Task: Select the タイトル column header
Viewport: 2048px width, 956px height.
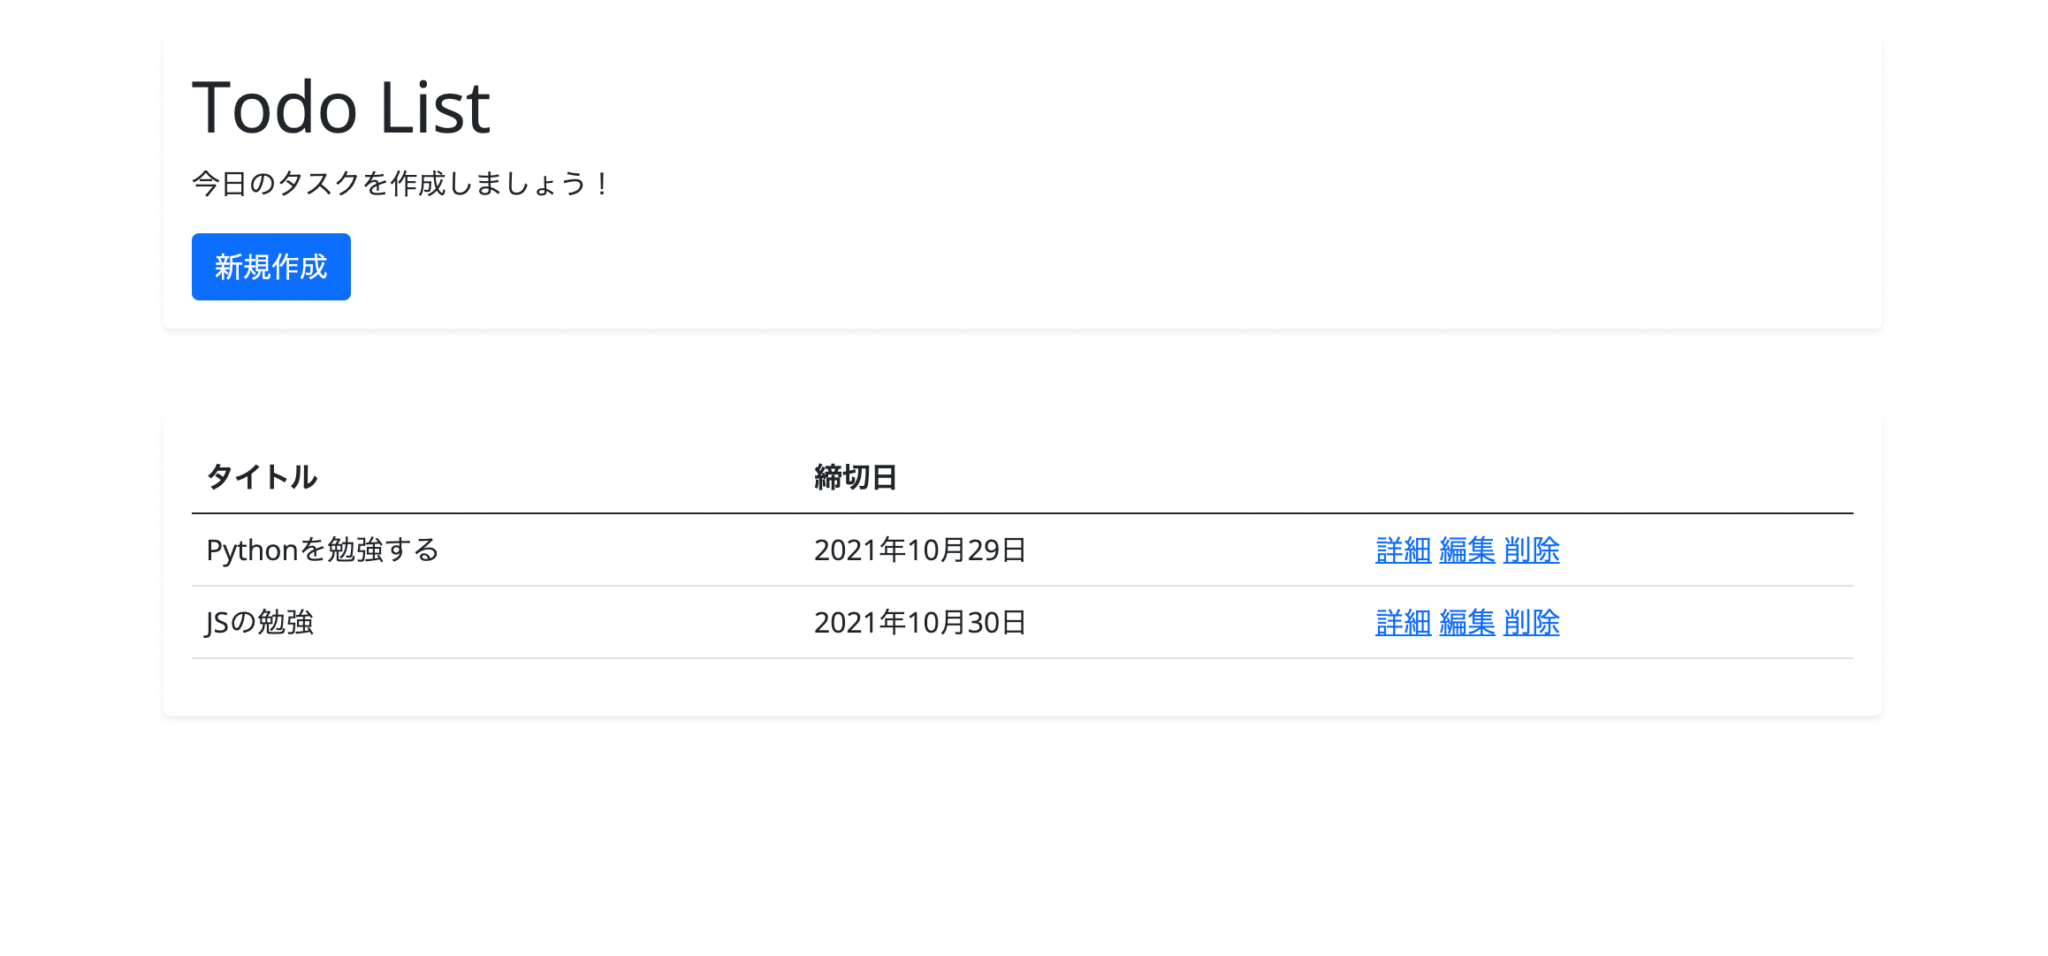Action: [261, 477]
